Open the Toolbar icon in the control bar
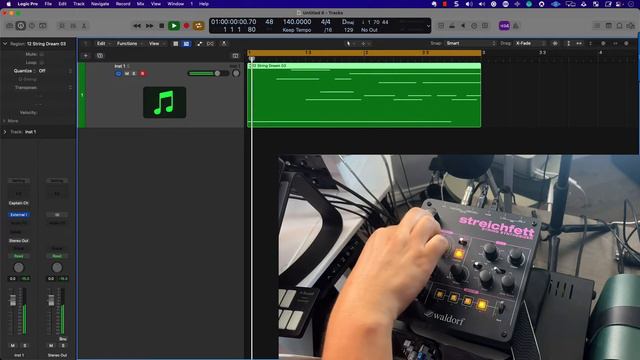Screen dimensions: 640x360 point(42,26)
